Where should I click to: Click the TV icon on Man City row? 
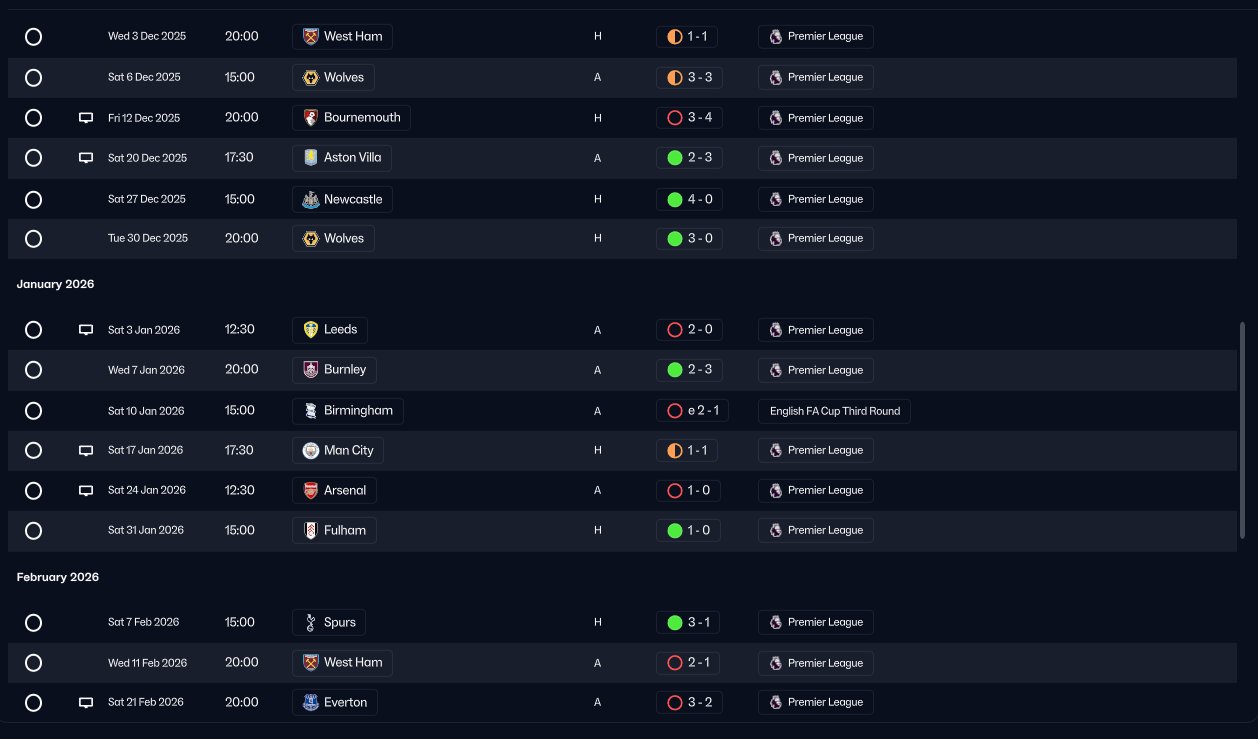[86, 451]
